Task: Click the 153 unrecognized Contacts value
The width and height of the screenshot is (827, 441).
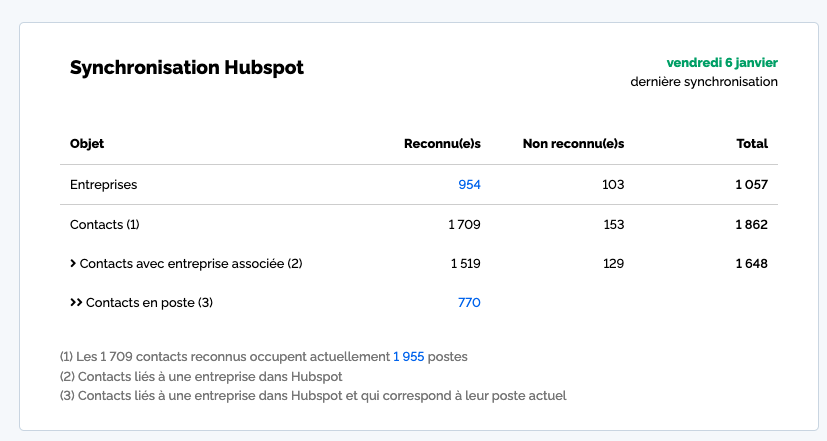Action: [x=613, y=225]
